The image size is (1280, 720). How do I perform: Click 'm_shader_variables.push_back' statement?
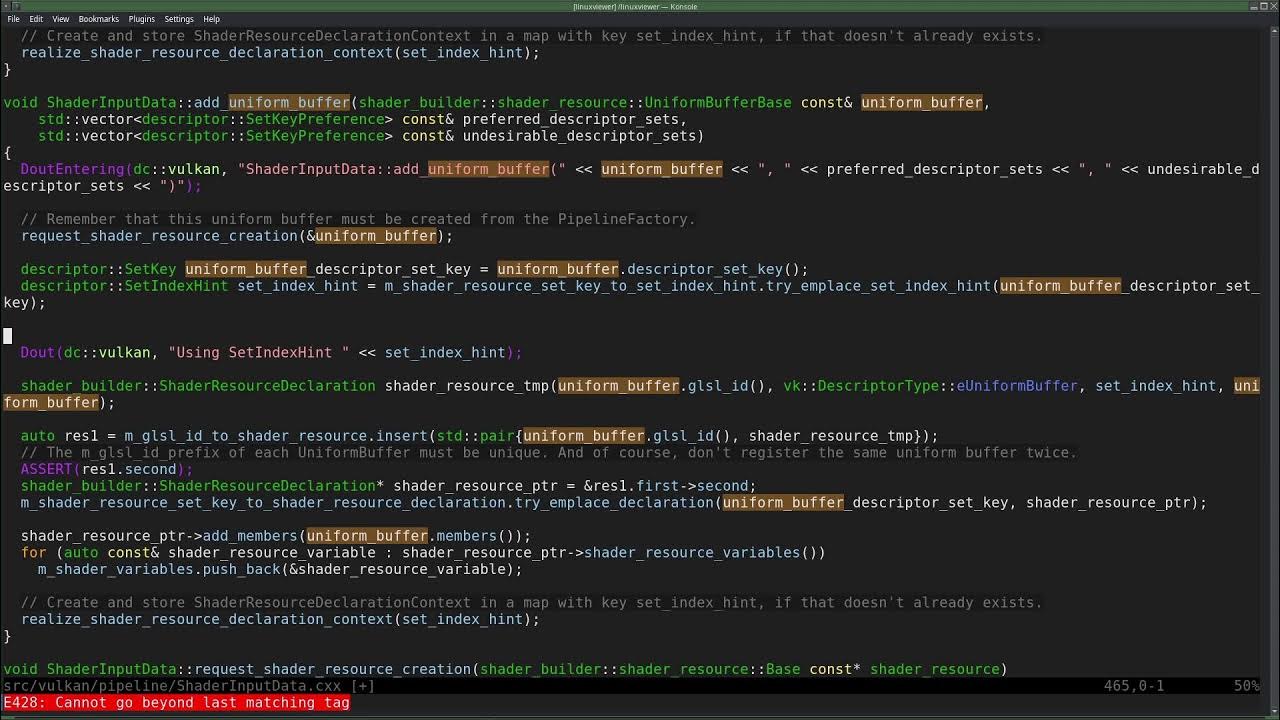point(280,569)
